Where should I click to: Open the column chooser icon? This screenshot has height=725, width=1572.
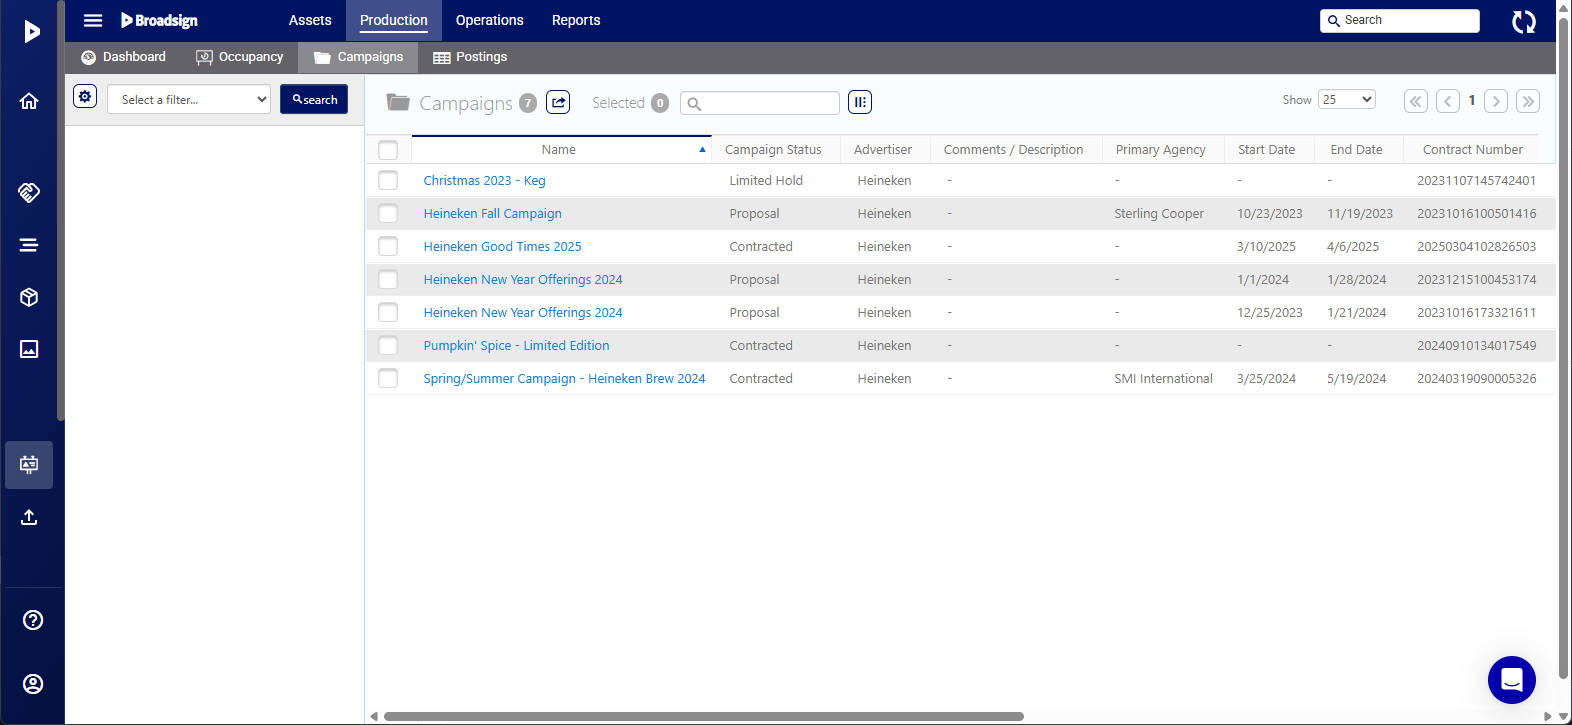(860, 102)
